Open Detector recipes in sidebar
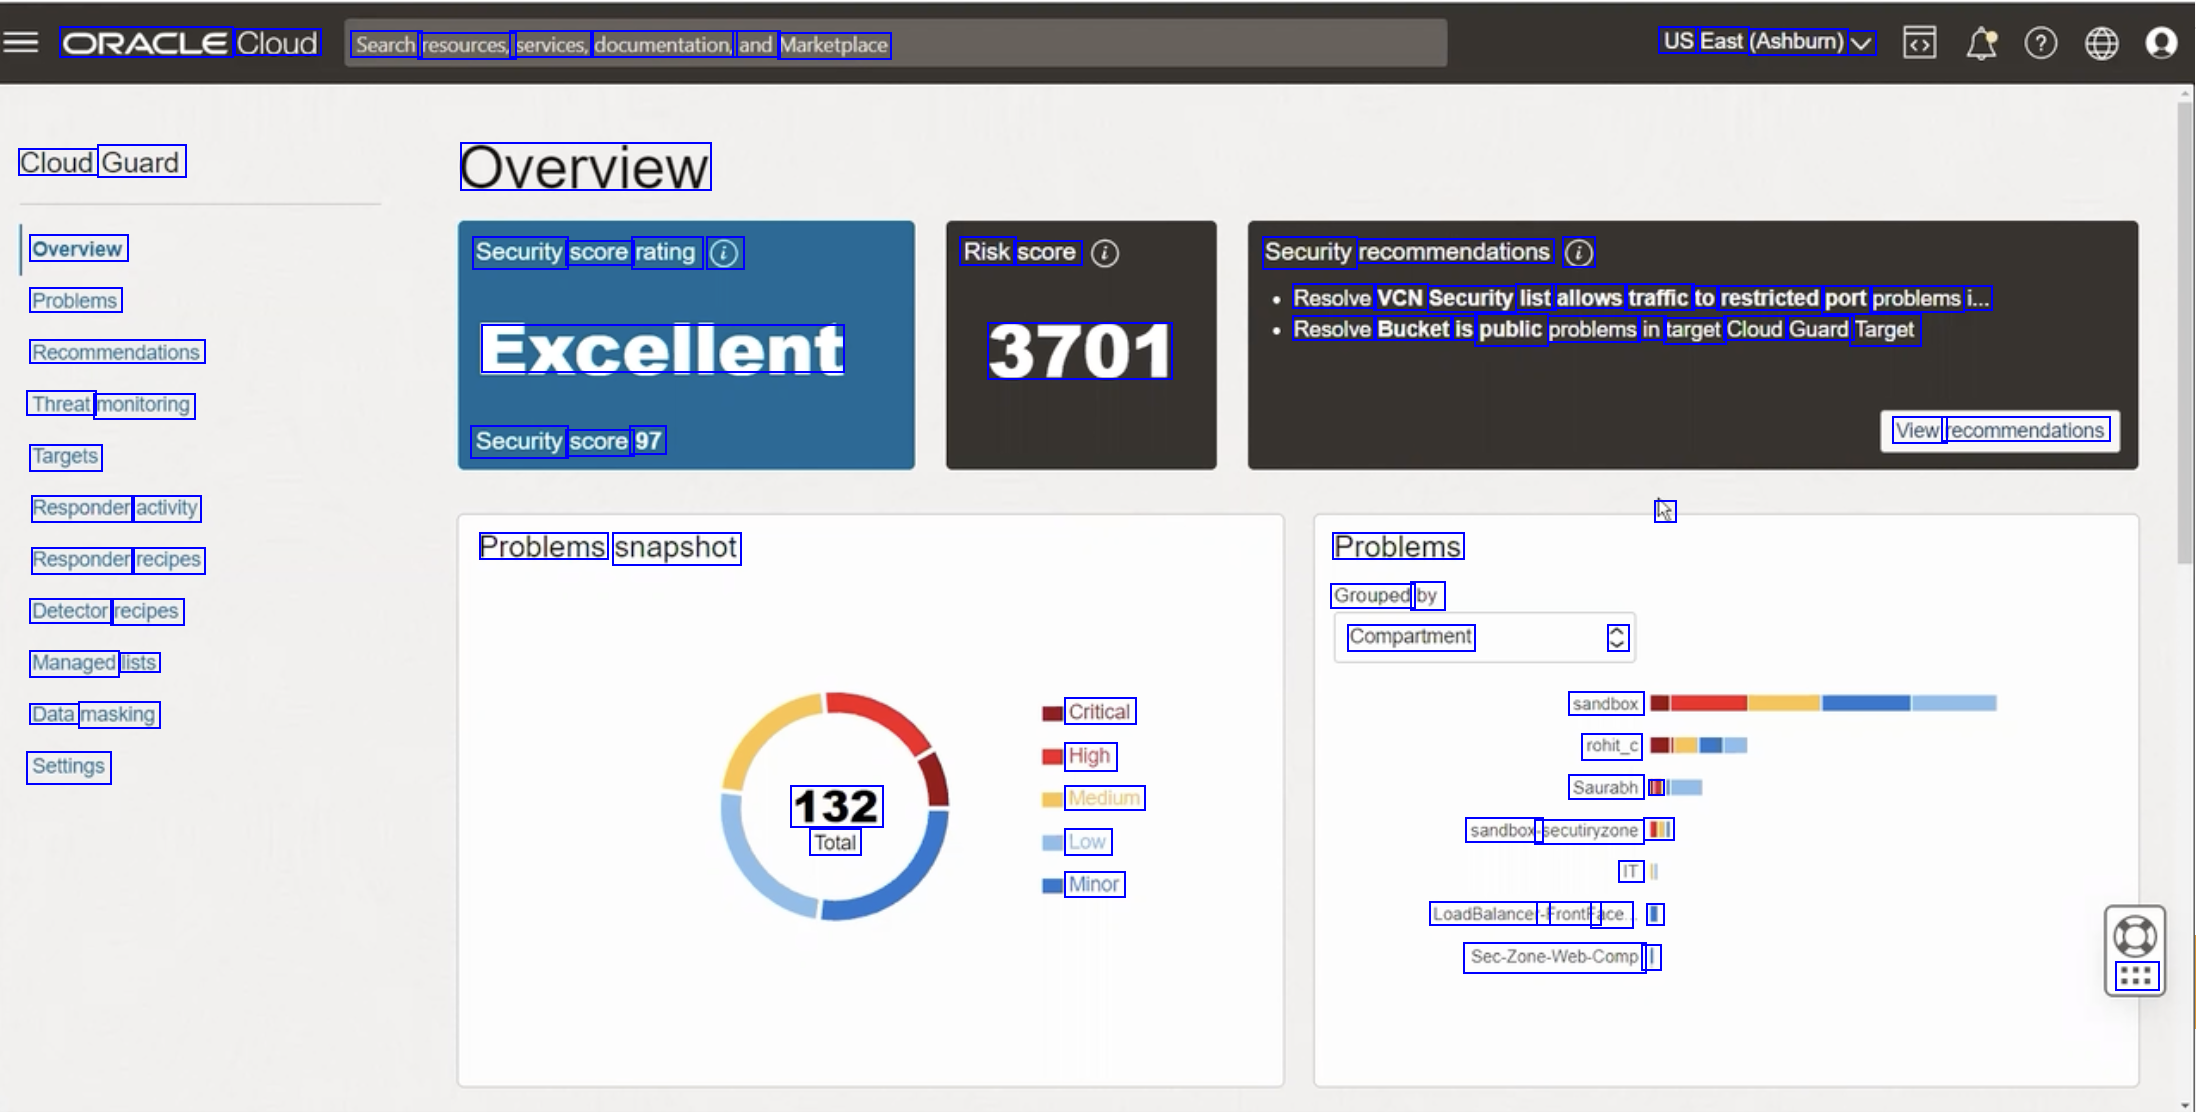Image resolution: width=2196 pixels, height=1112 pixels. pyautogui.click(x=105, y=611)
